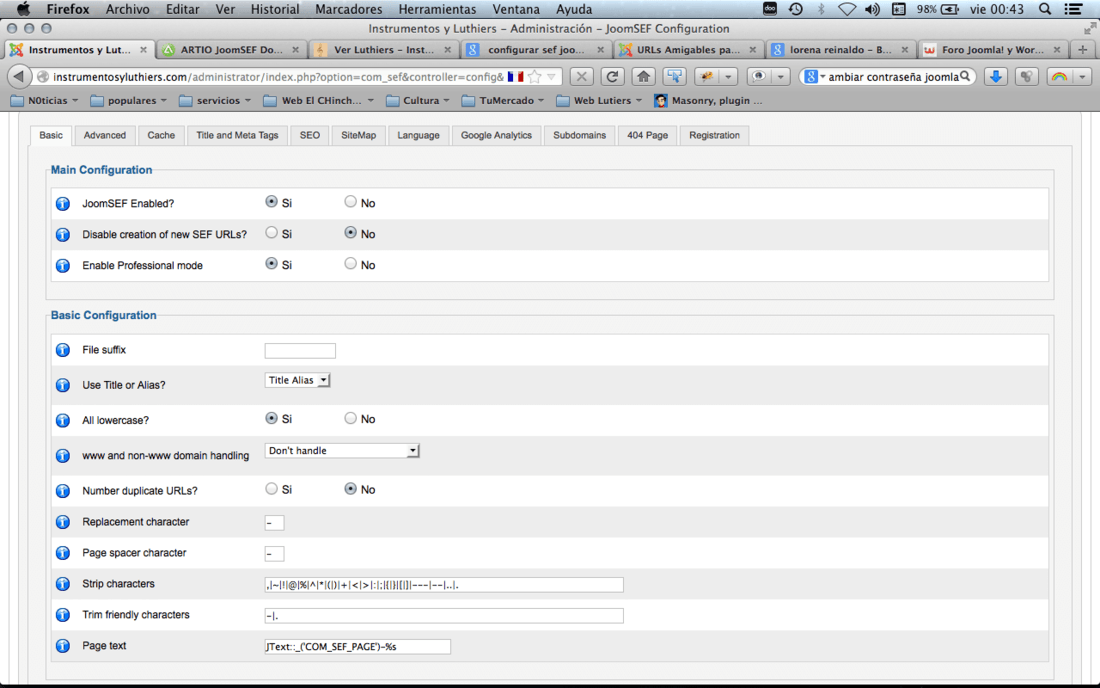Image resolution: width=1100 pixels, height=688 pixels.
Task: Click info icon beside Page spacer character
Action: click(63, 553)
